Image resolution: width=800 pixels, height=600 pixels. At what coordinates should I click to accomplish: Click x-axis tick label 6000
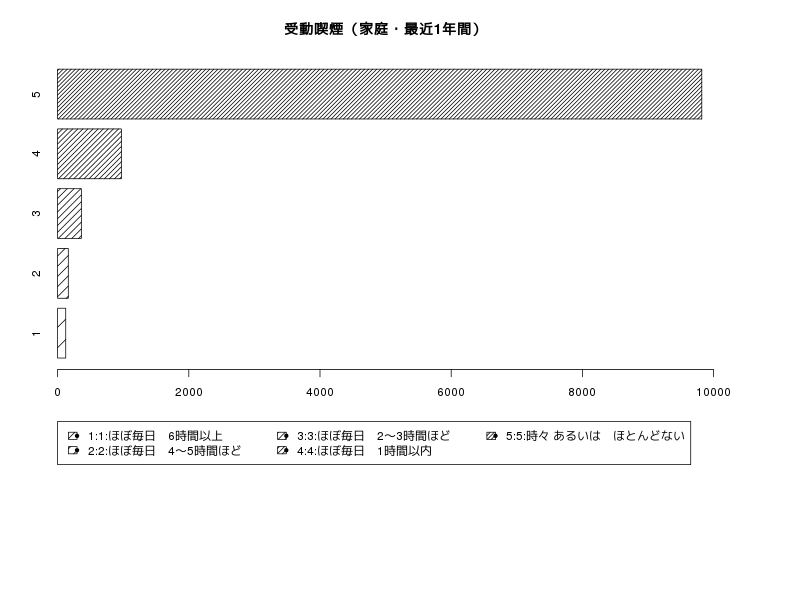(x=451, y=392)
